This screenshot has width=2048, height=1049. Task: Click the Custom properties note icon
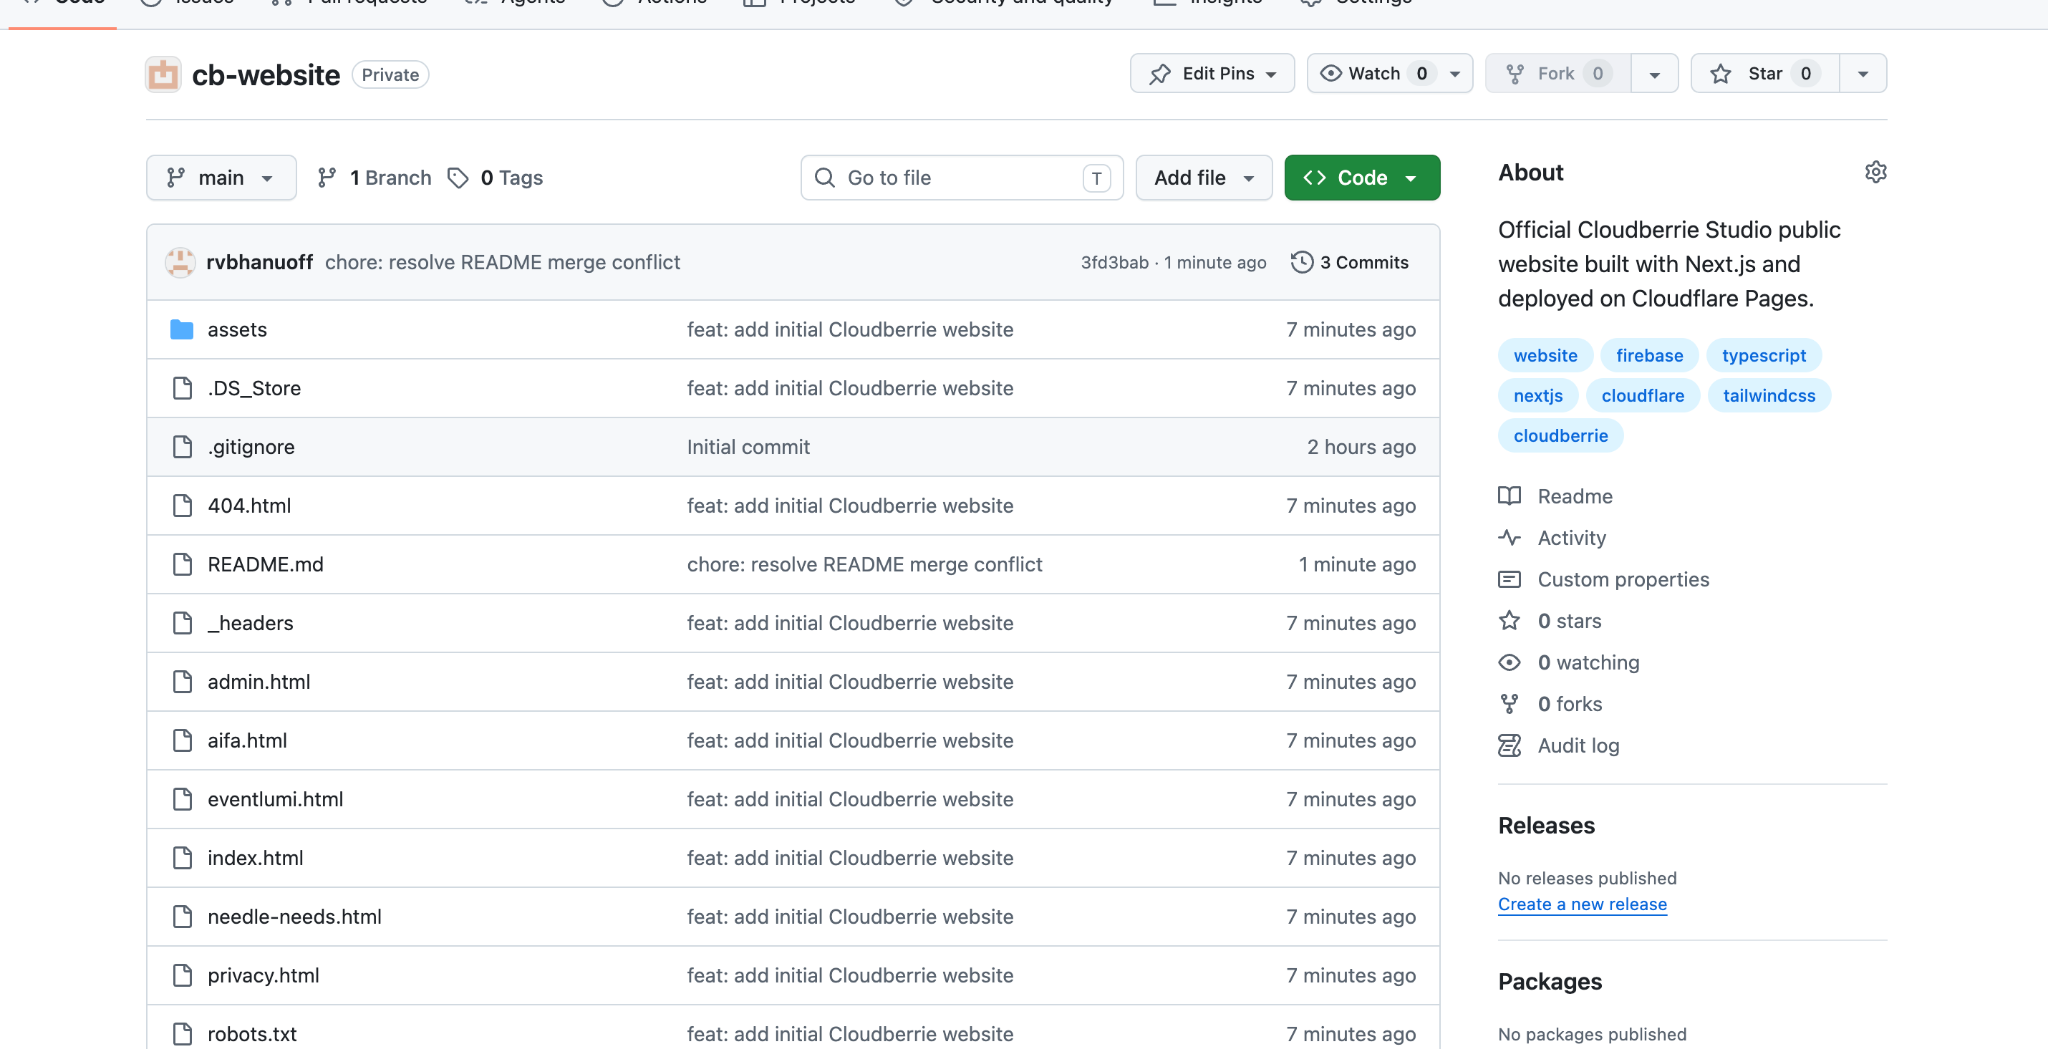click(1510, 579)
